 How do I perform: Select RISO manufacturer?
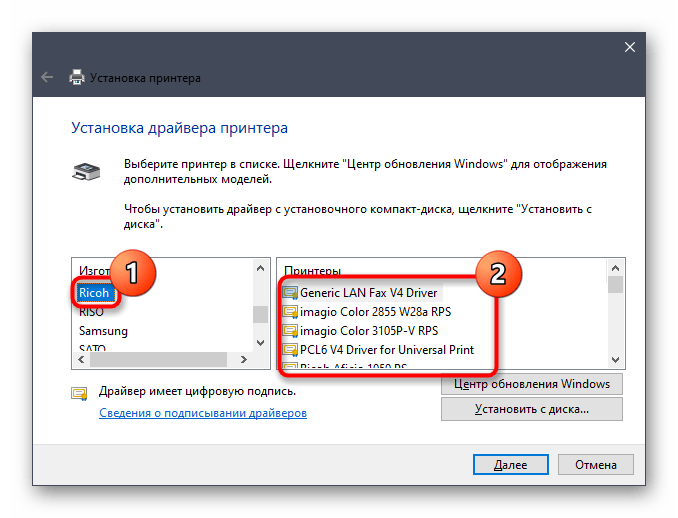click(92, 312)
